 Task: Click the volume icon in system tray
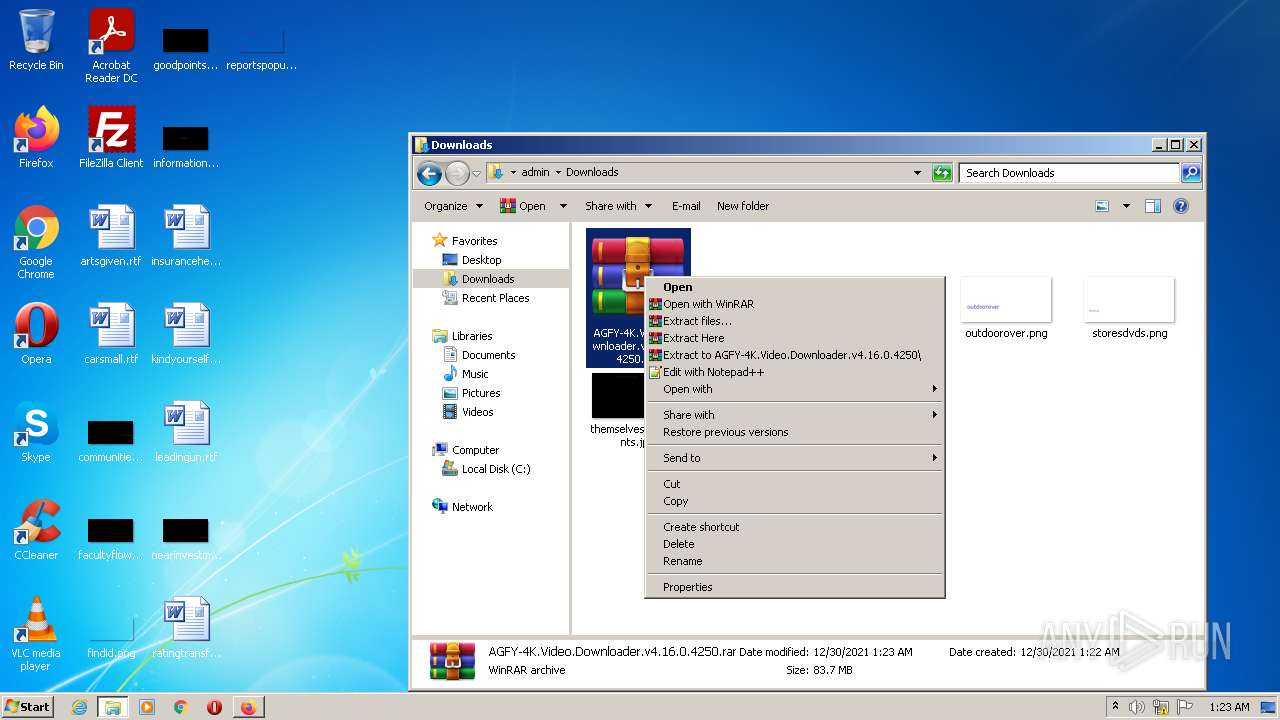[x=1137, y=707]
